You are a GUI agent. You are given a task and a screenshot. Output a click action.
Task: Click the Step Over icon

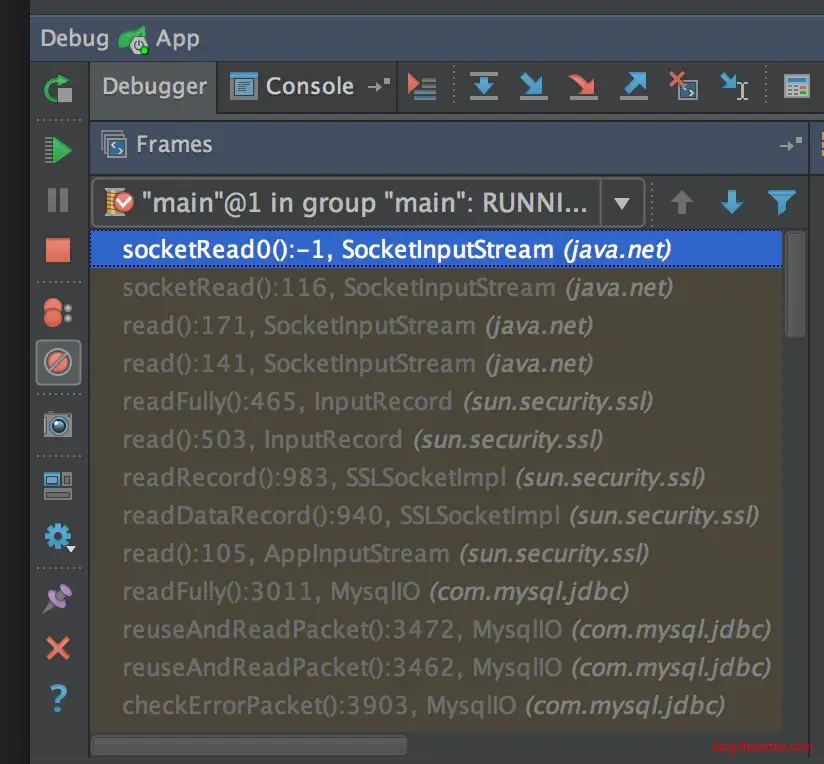[484, 86]
